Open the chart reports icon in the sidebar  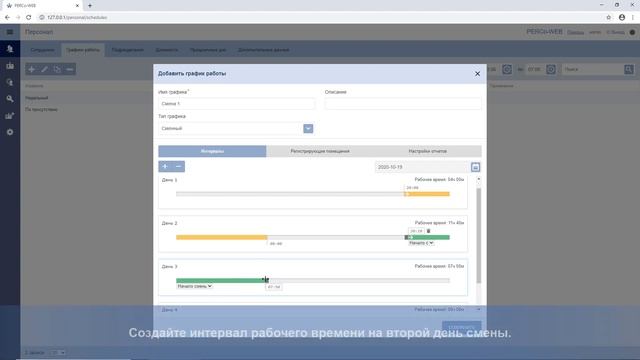10,116
